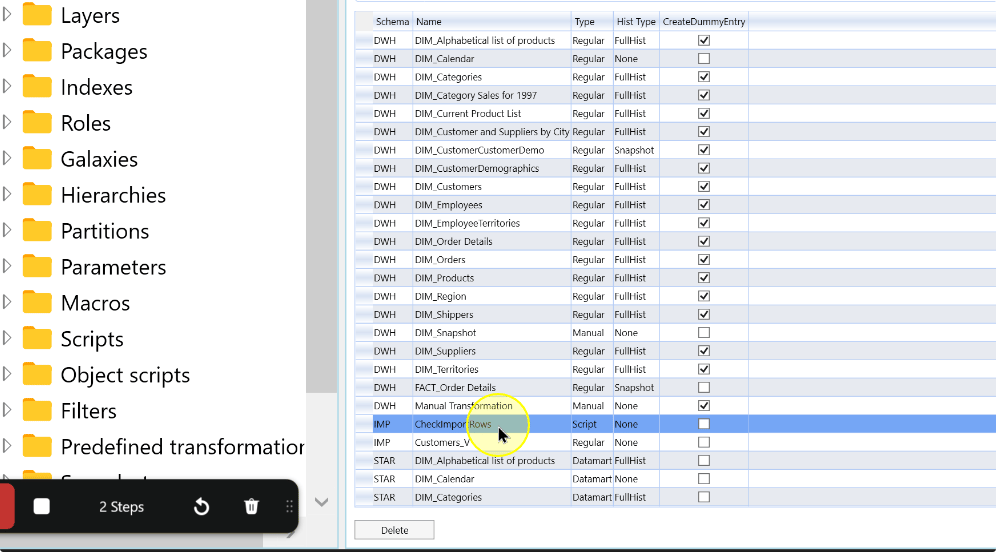Click the Parameters folder icon
The image size is (996, 552).
tap(37, 266)
